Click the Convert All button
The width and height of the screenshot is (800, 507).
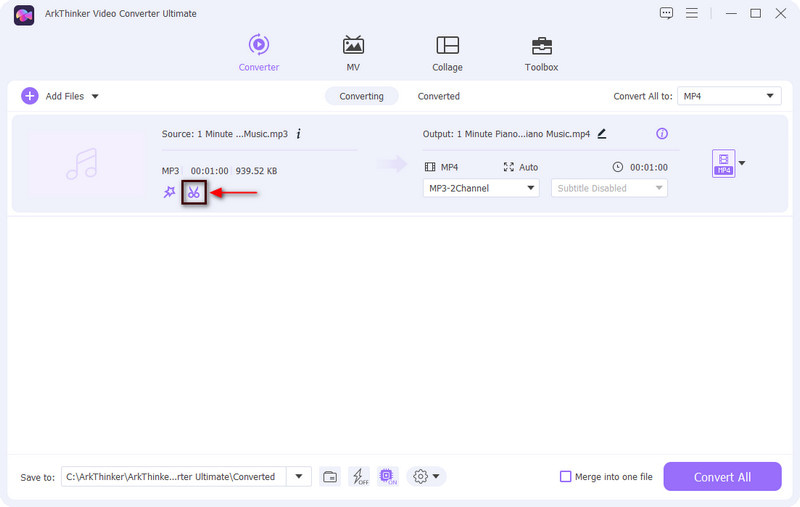click(722, 476)
